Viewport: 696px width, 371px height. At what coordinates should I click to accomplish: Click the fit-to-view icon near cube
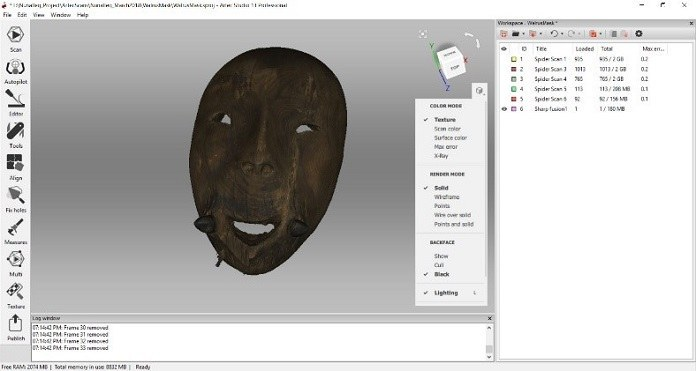pyautogui.click(x=423, y=34)
